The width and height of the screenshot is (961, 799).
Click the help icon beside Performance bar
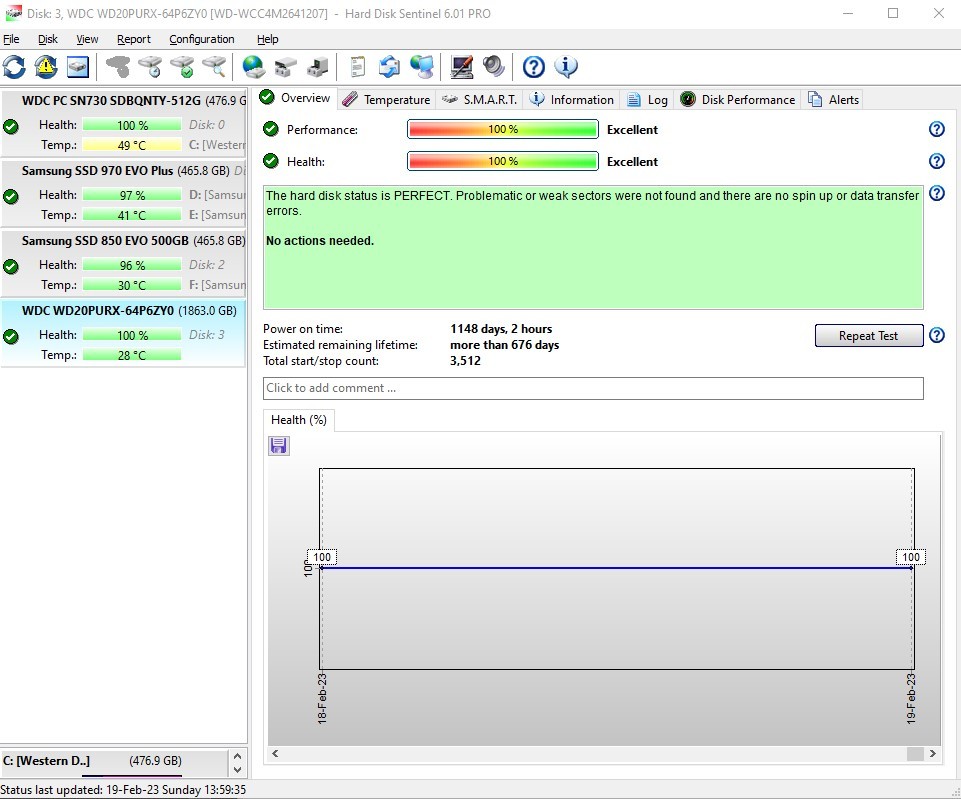[x=937, y=129]
